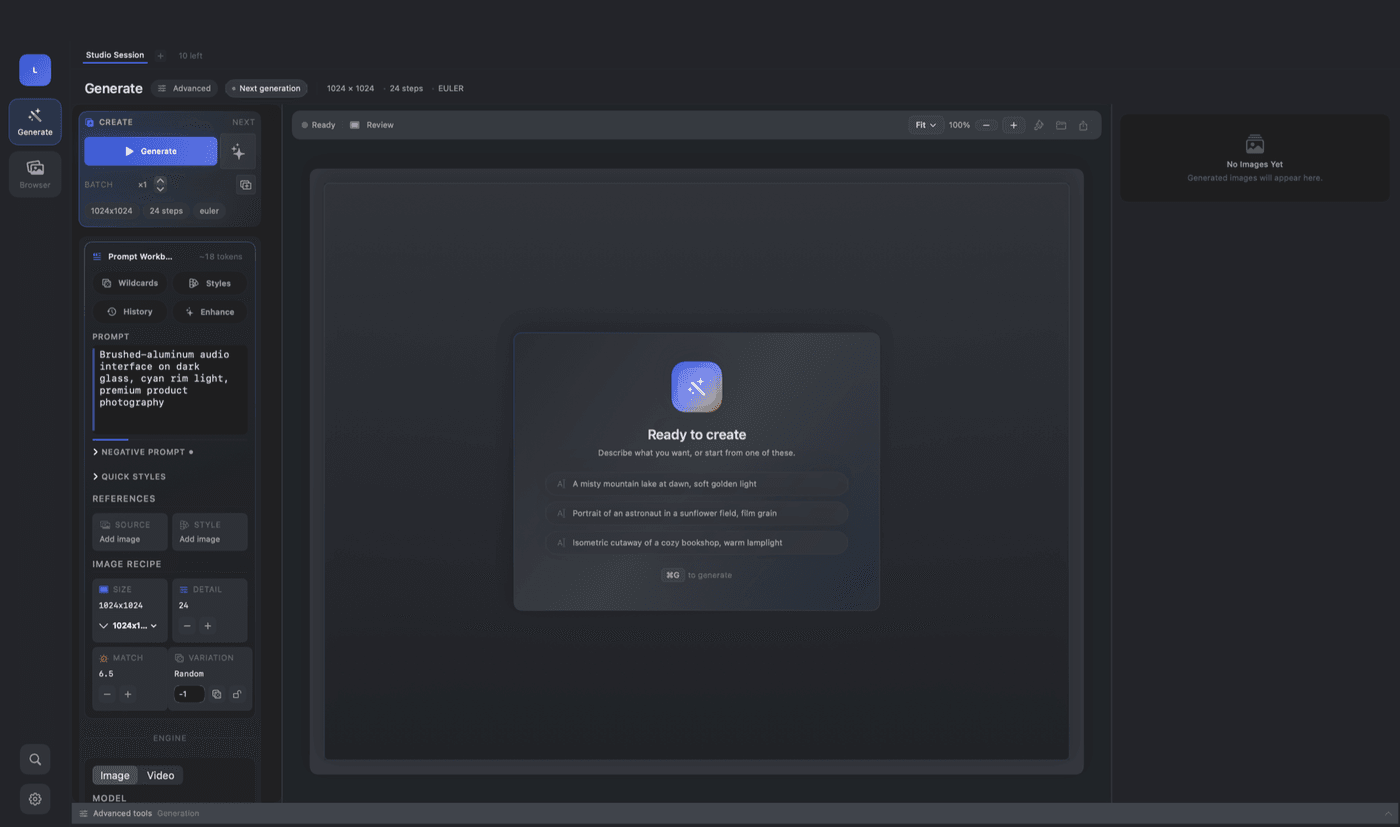Add a Style reference image
The width and height of the screenshot is (1400, 827).
click(x=210, y=532)
